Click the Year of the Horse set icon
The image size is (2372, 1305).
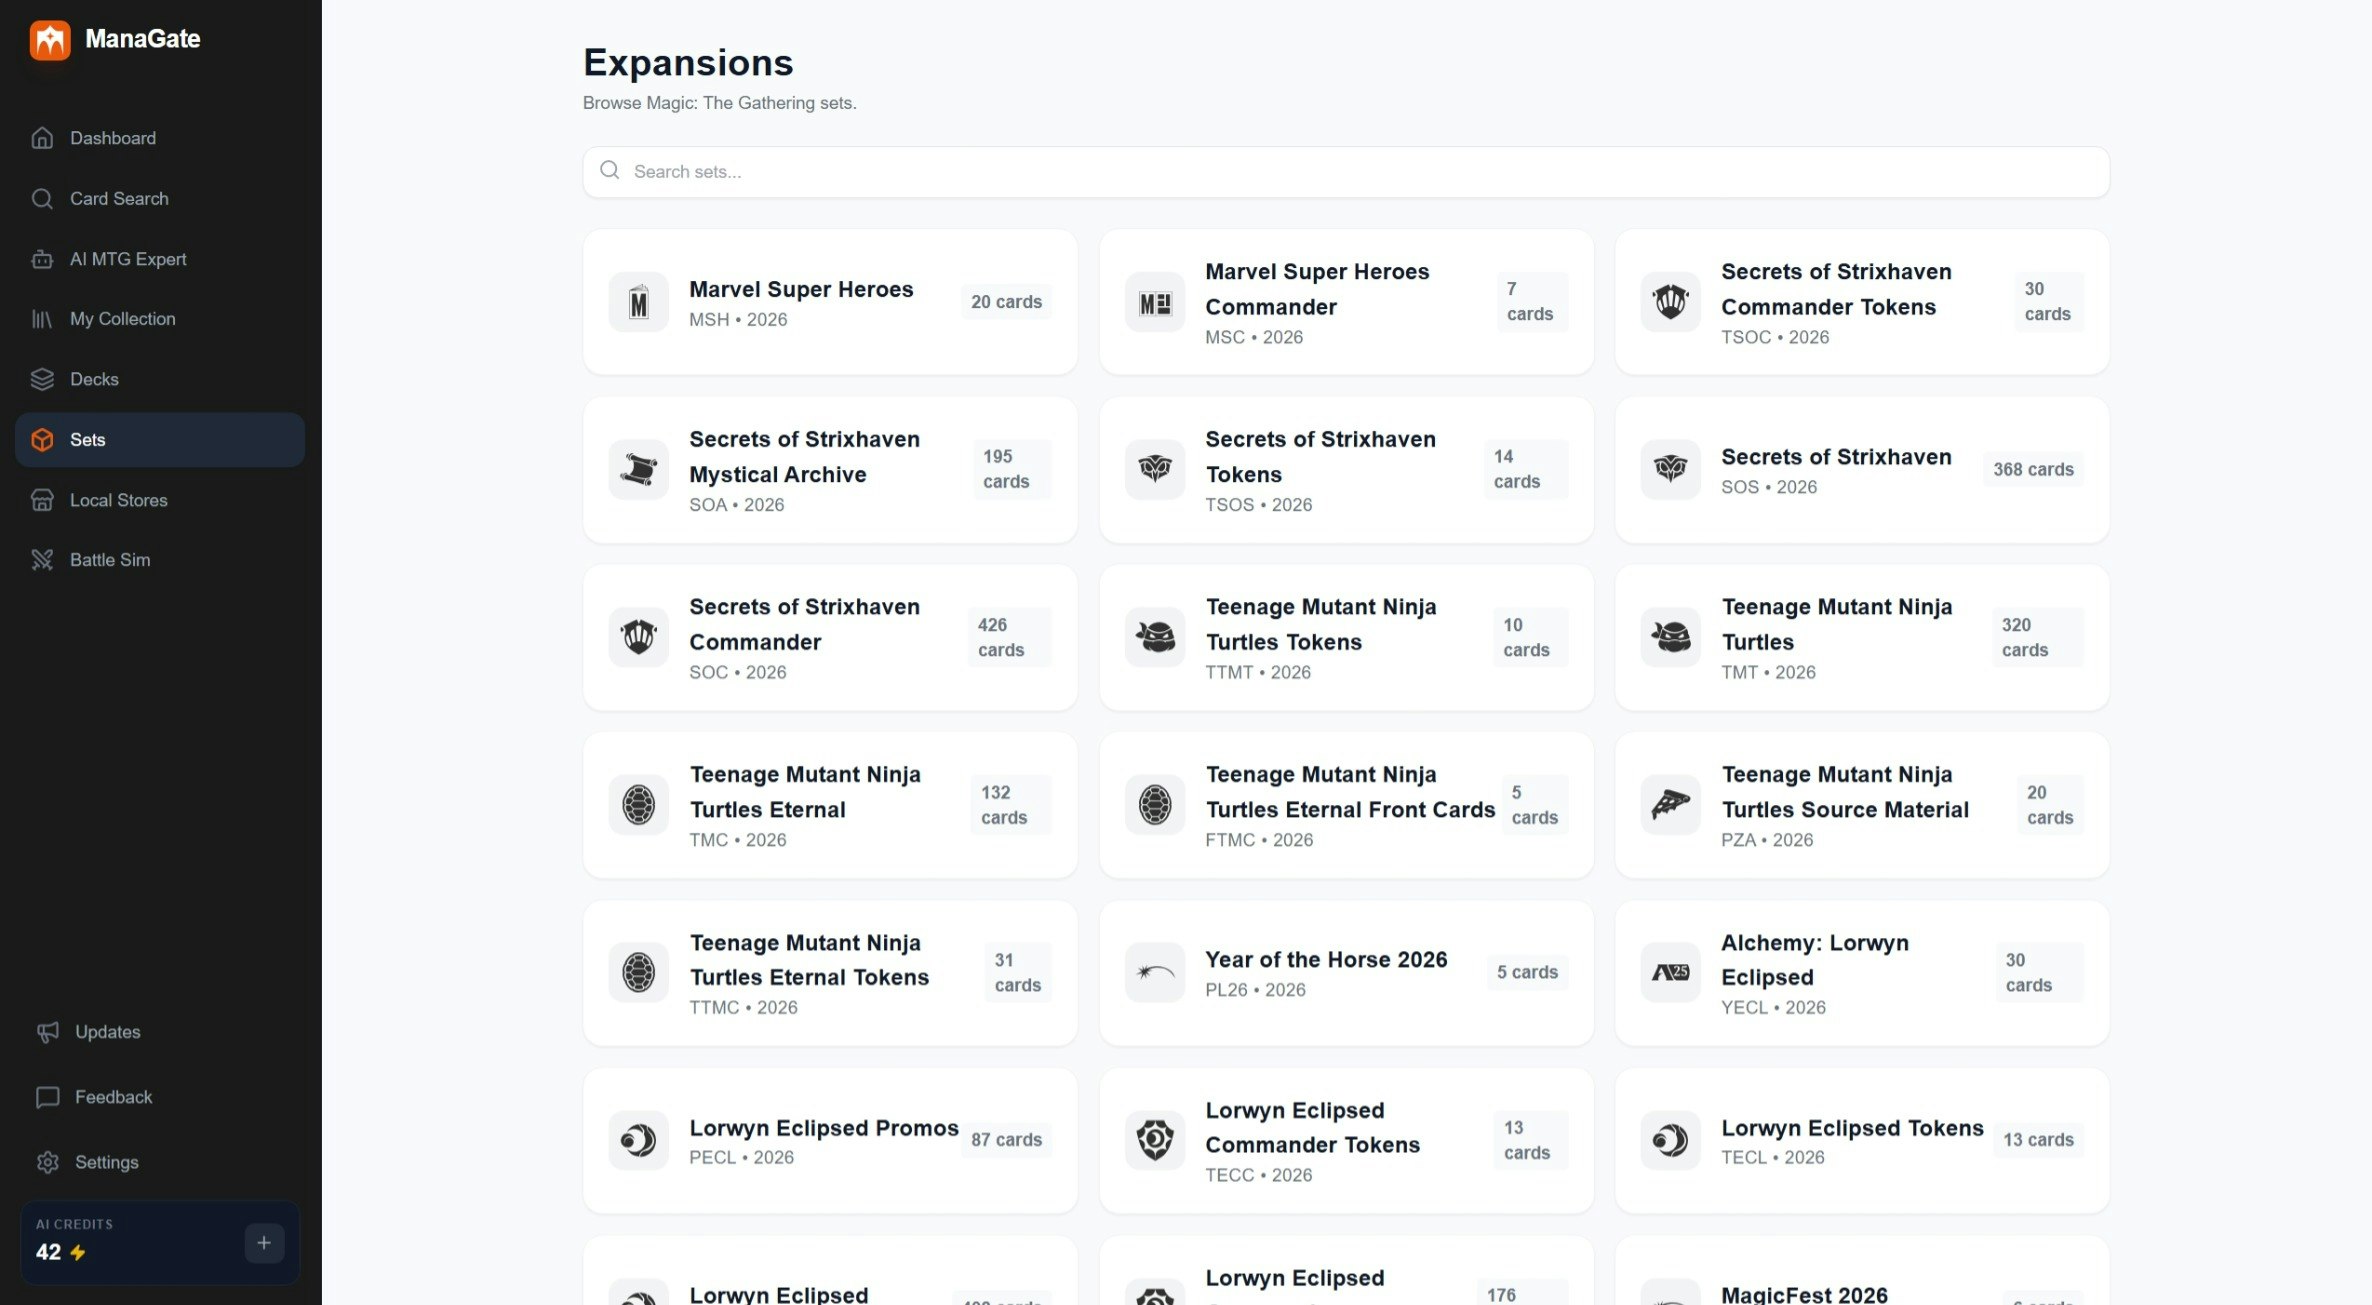1154,972
